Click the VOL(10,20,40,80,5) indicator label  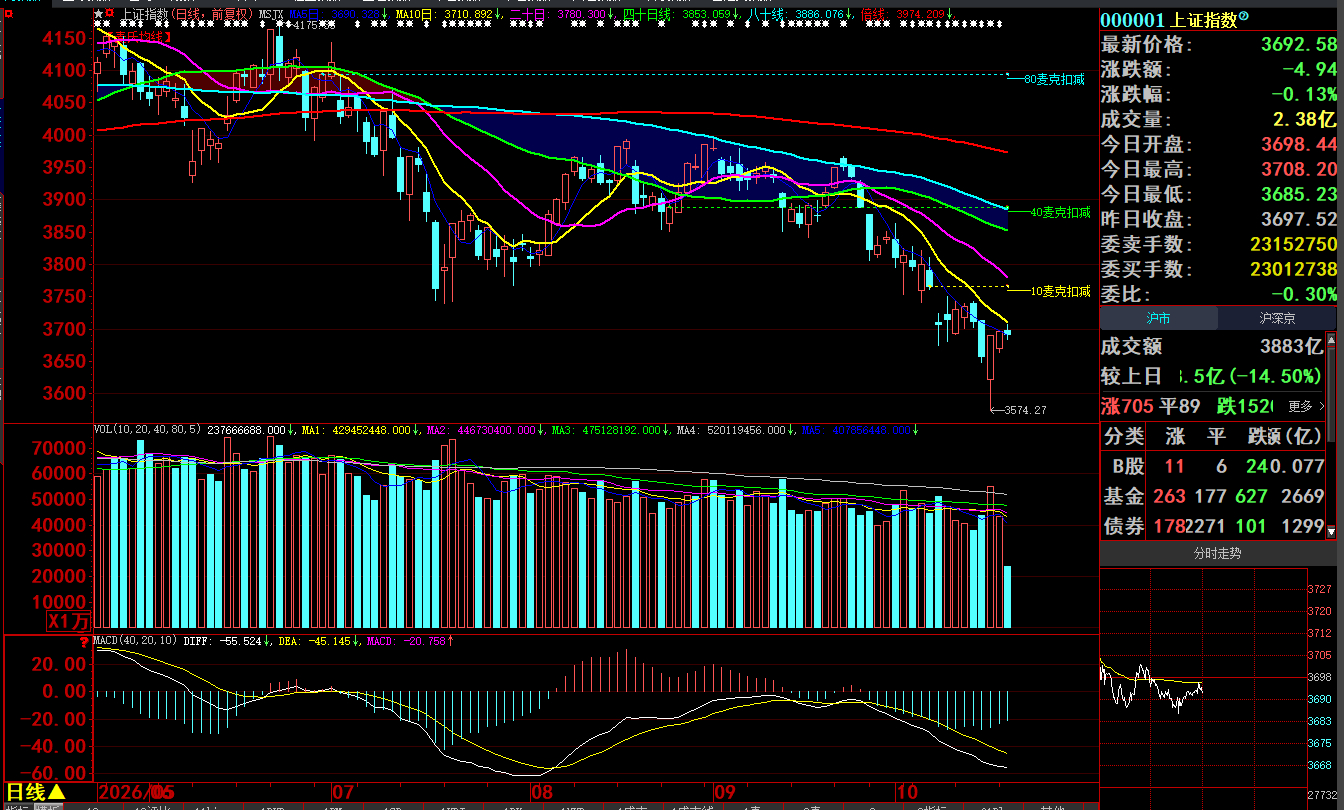(147, 429)
